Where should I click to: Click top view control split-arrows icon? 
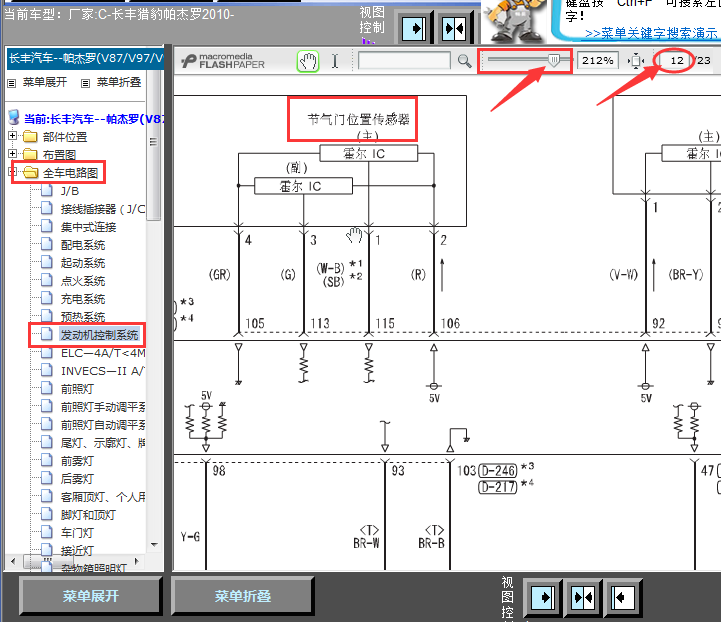[454, 29]
